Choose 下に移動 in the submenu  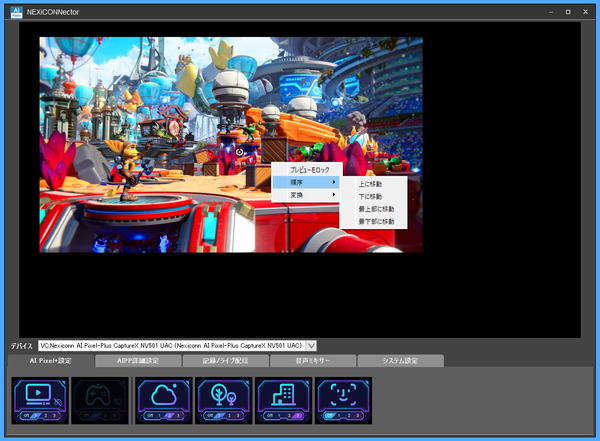click(373, 196)
